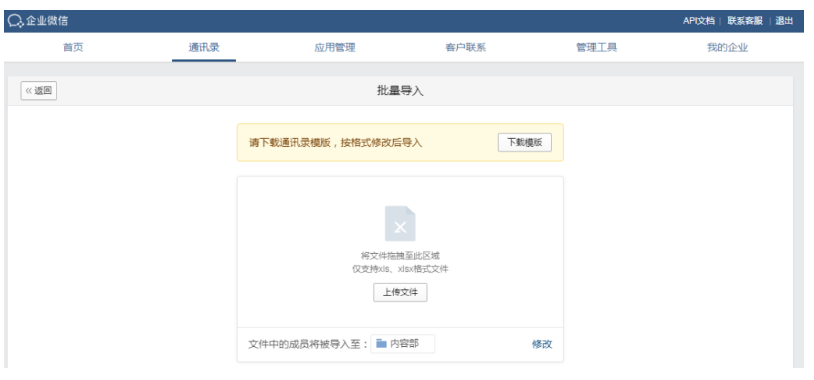Click the blue folder icon beside 内容部
The image size is (814, 380).
click(x=382, y=343)
